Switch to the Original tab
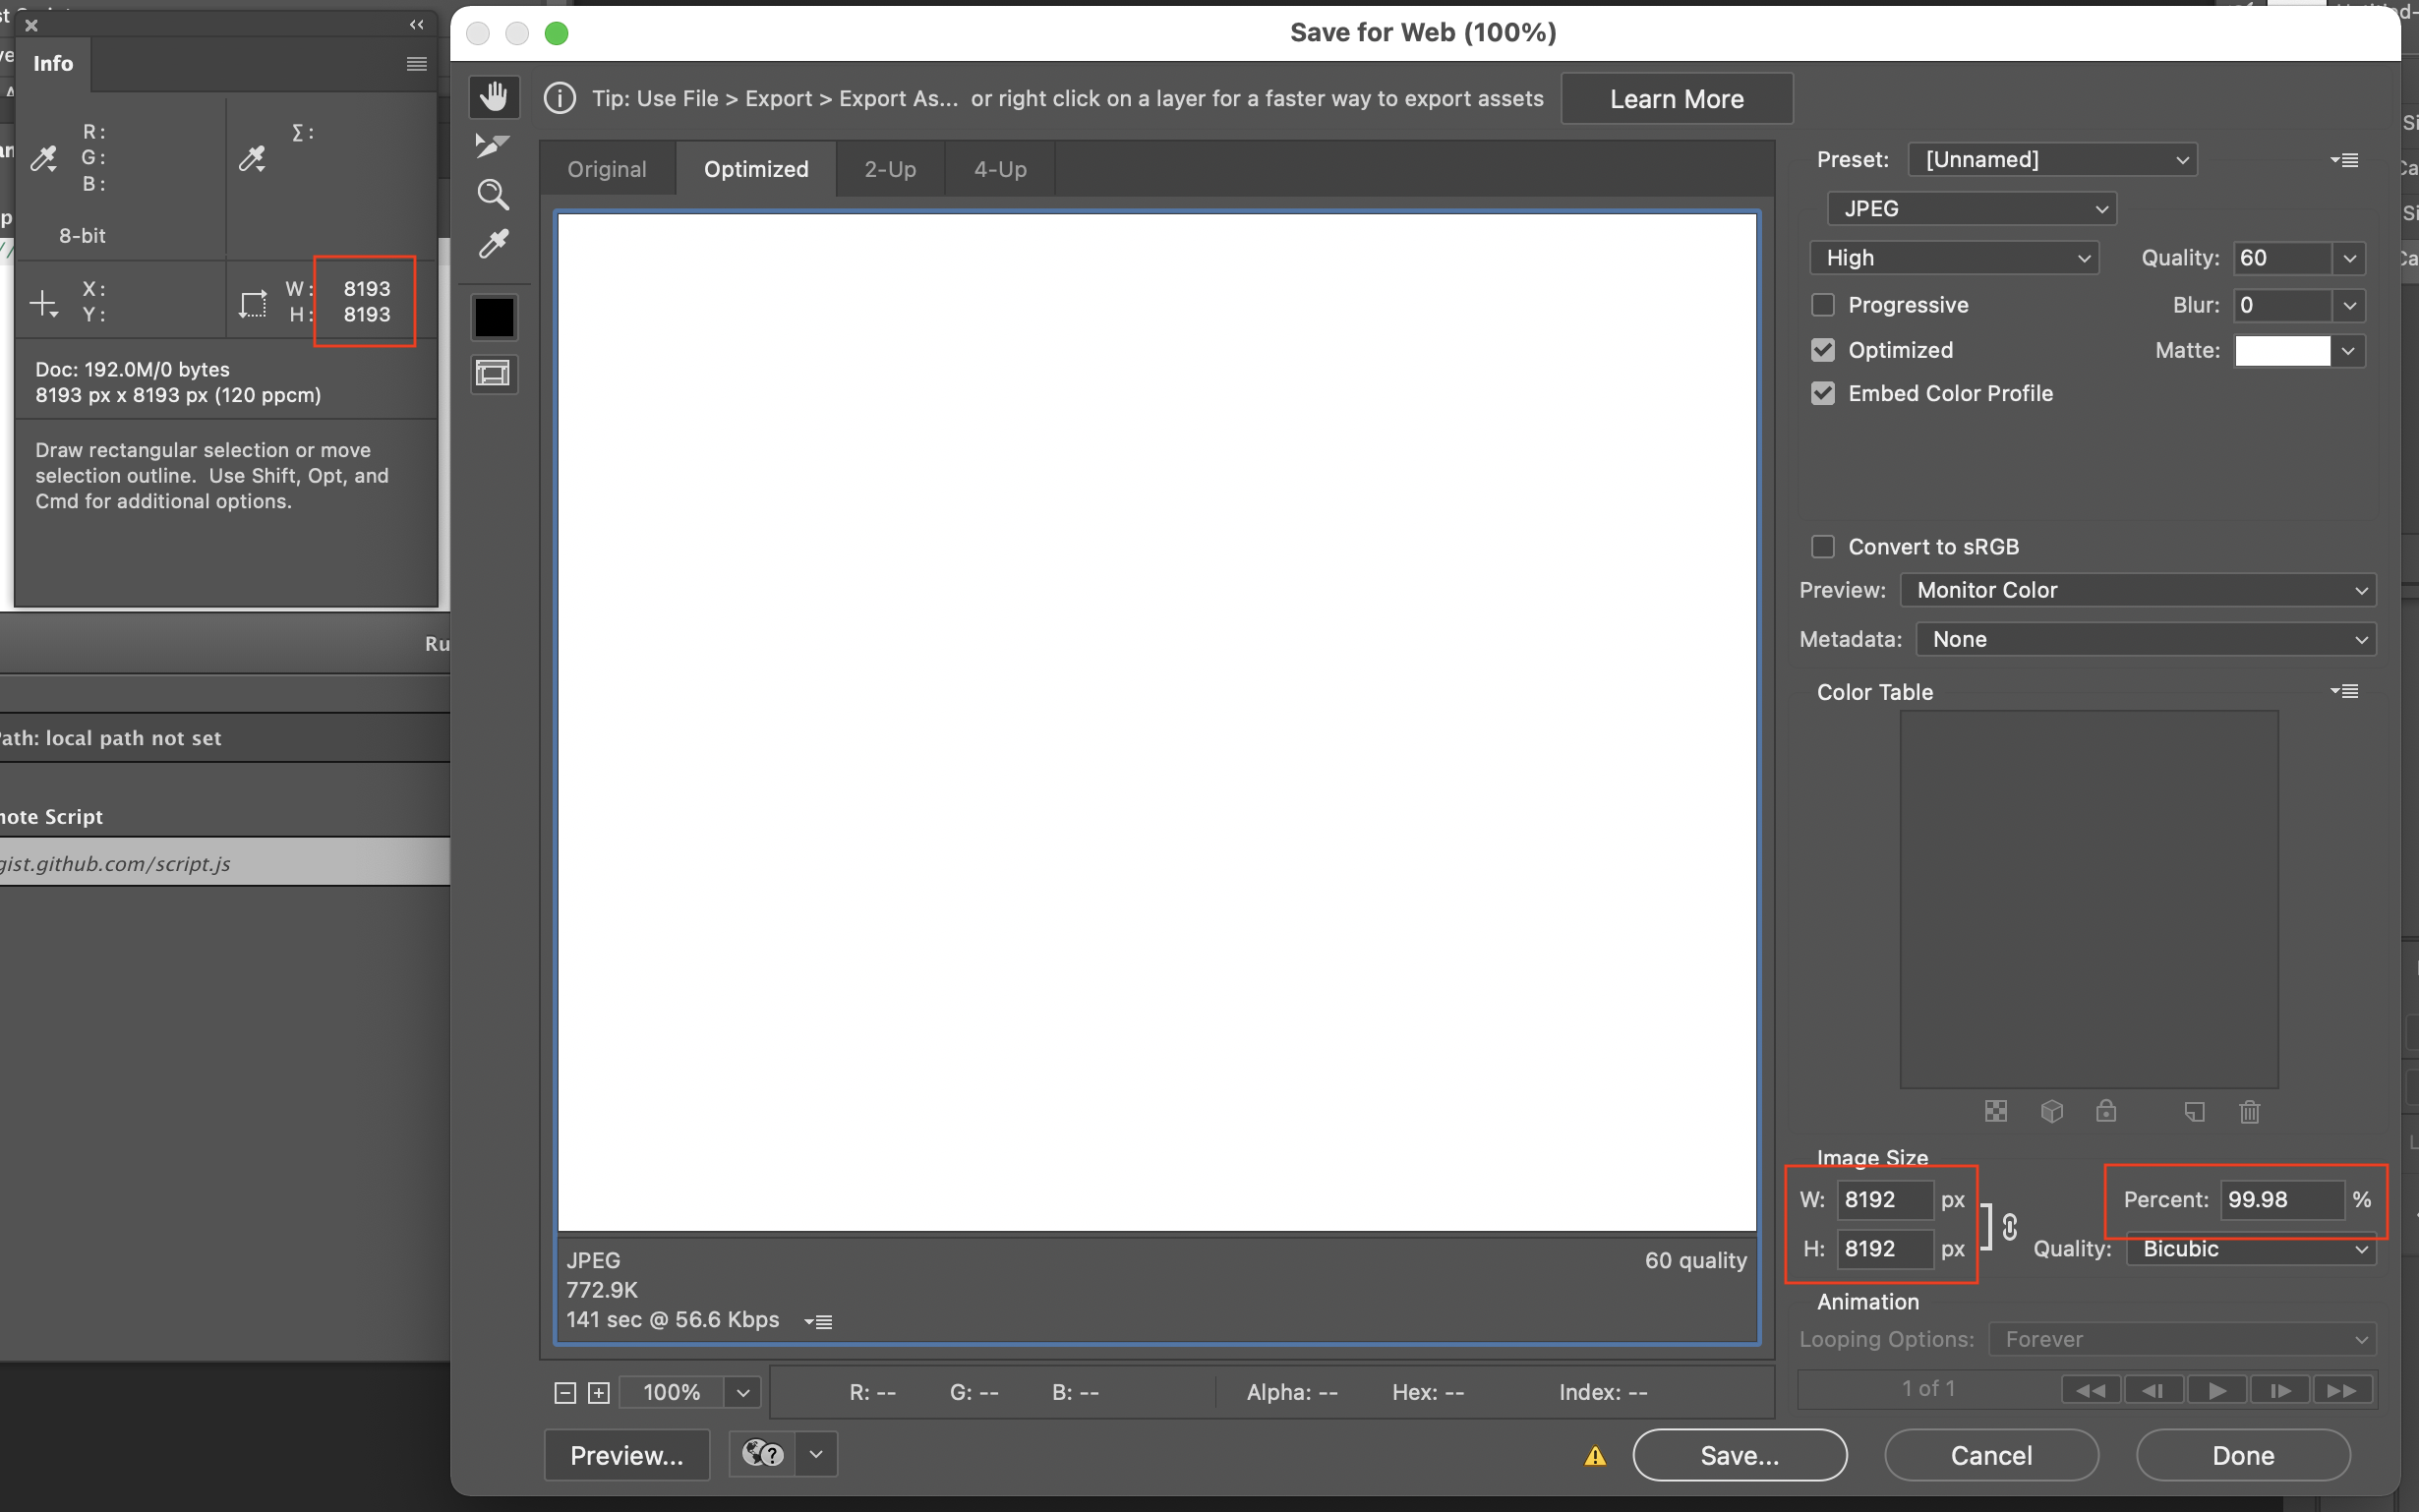 (x=607, y=168)
